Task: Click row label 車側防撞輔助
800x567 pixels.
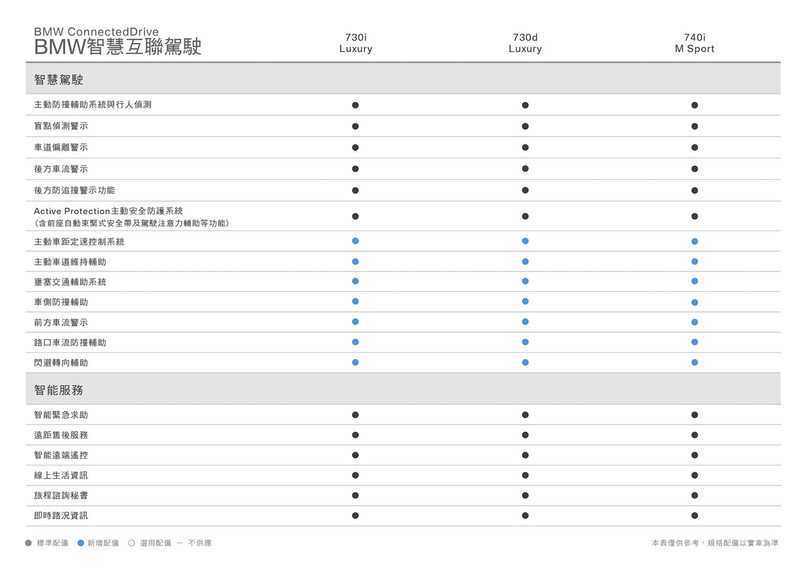Action: pyautogui.click(x=61, y=302)
